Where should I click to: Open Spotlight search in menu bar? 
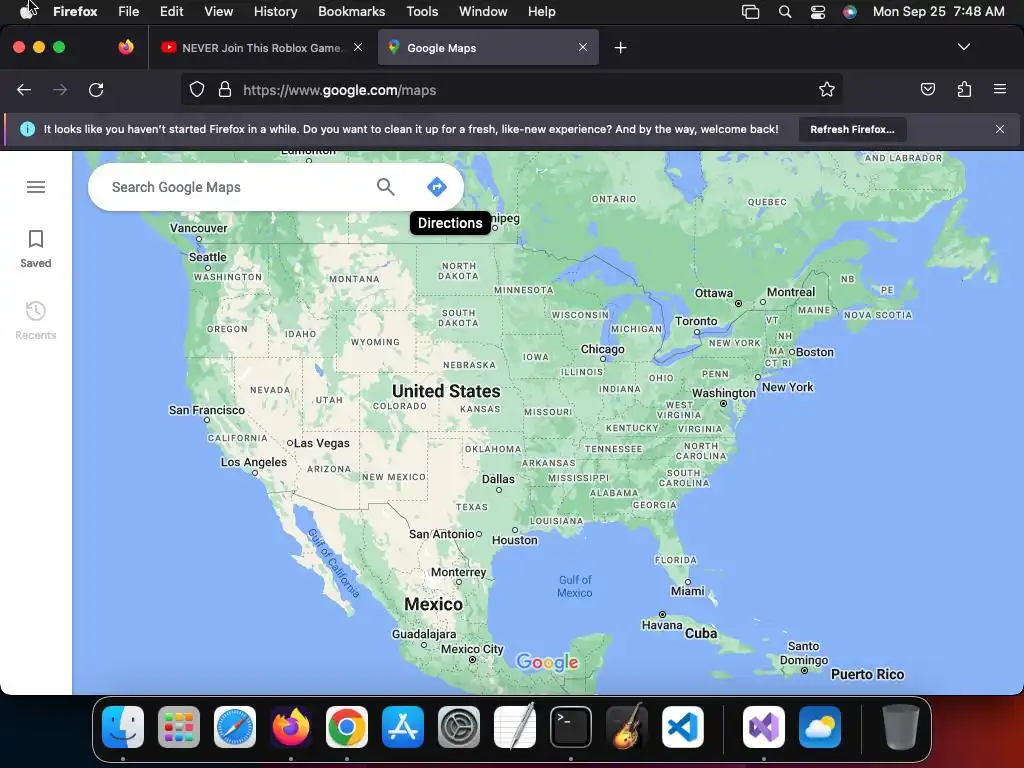tap(785, 12)
